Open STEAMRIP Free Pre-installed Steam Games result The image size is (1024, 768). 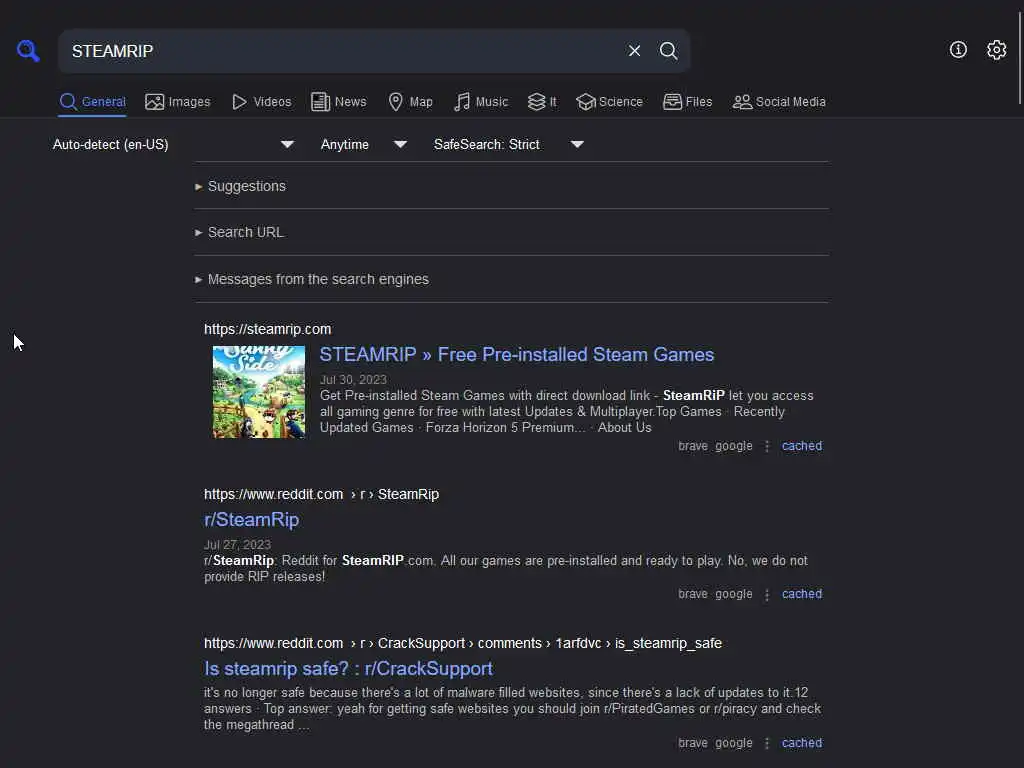[517, 355]
